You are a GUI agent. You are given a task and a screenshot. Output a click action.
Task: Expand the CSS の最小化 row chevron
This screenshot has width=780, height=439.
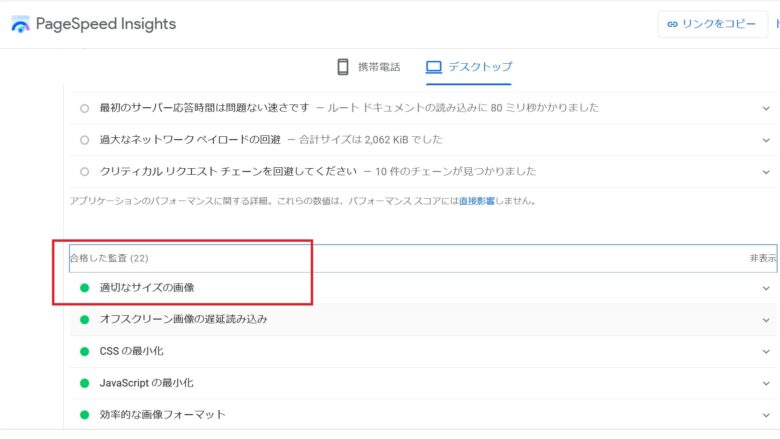point(765,351)
